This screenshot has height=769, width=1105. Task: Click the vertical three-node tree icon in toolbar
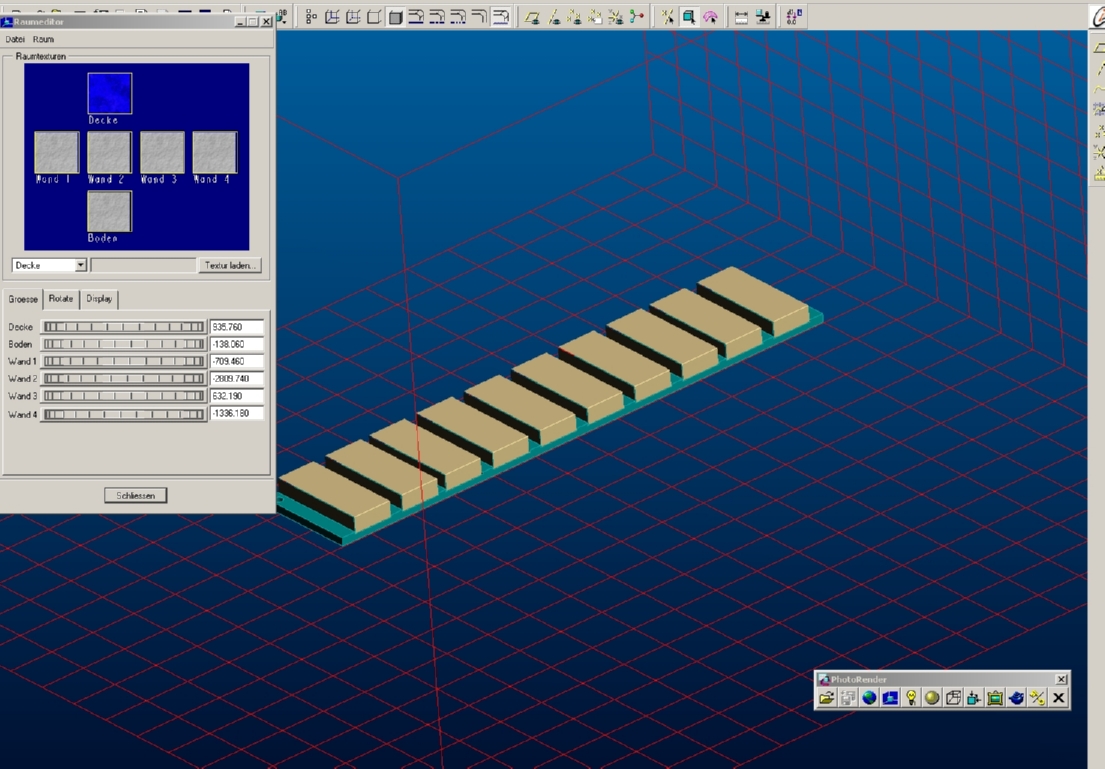(311, 17)
